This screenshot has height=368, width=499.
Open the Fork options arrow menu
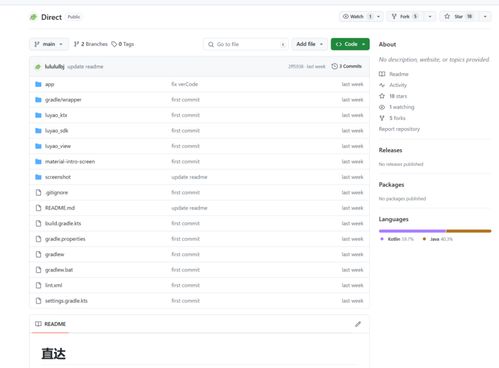click(430, 16)
